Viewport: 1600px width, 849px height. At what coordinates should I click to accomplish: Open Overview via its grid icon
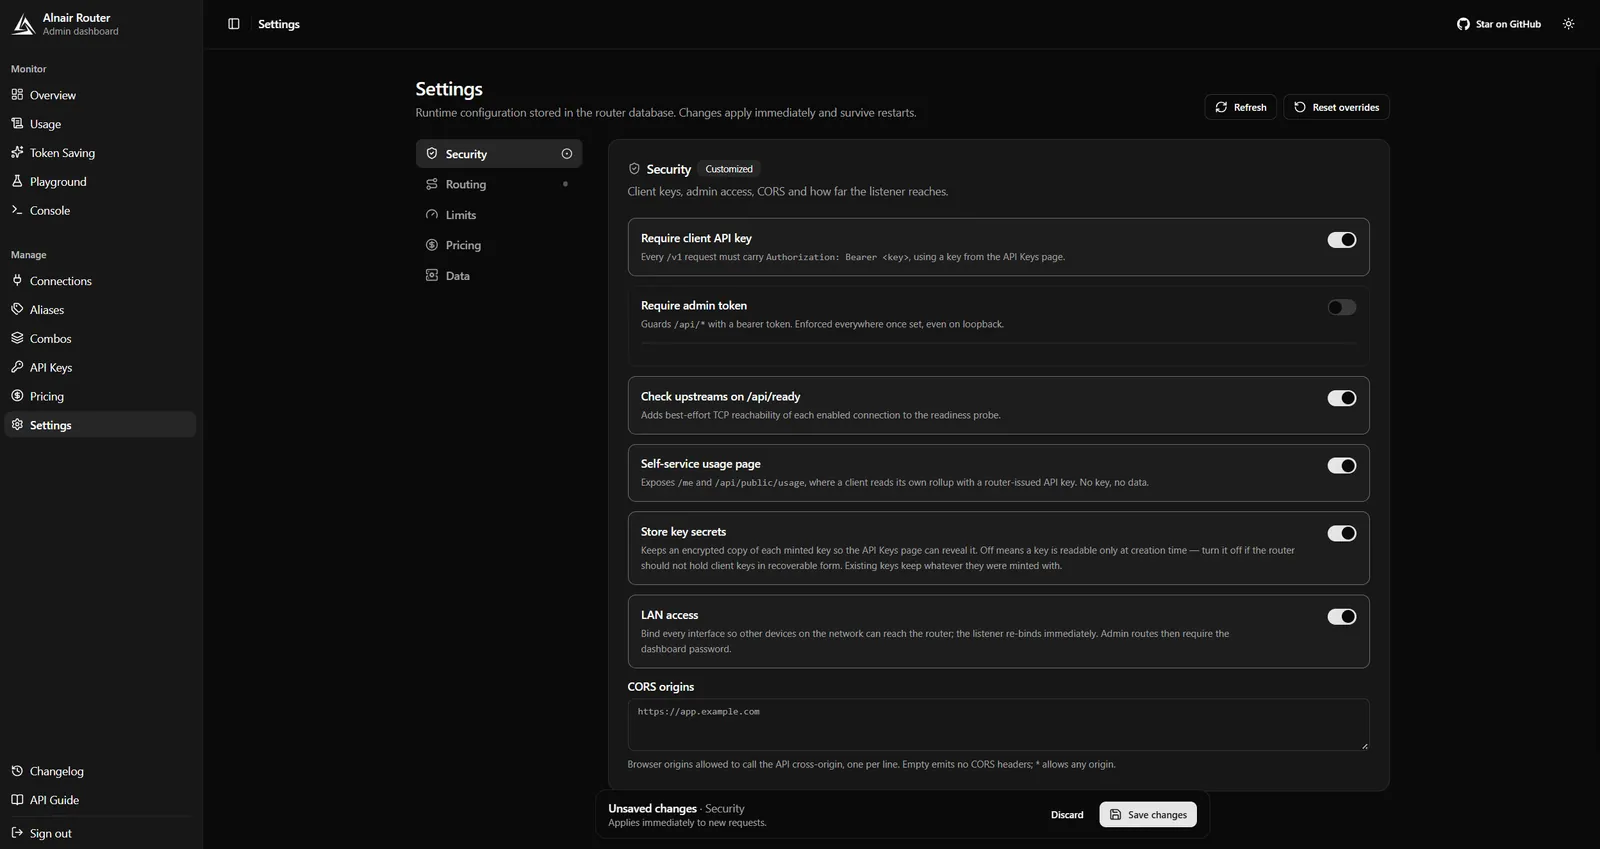click(17, 95)
